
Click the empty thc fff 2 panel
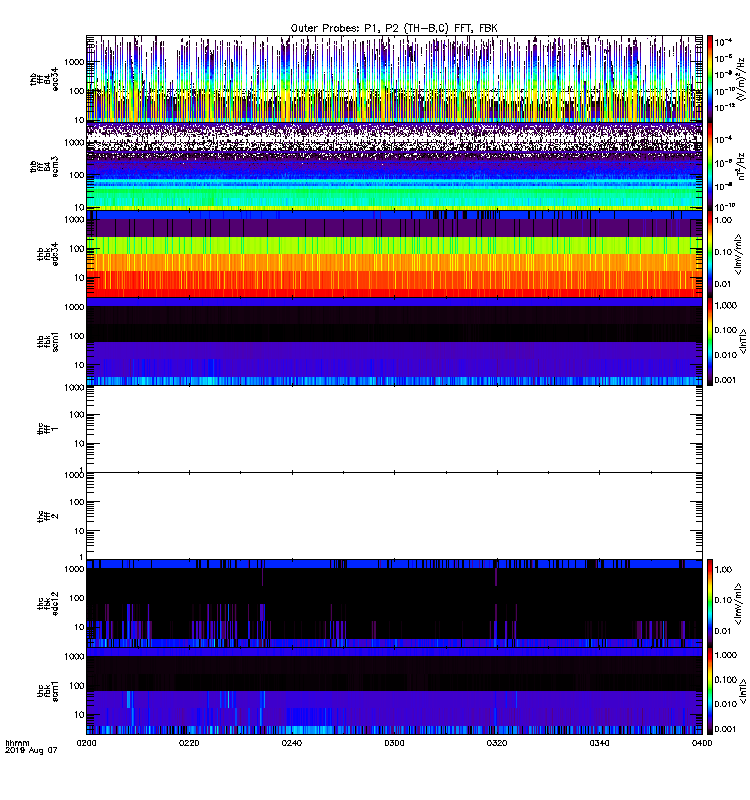coord(394,516)
